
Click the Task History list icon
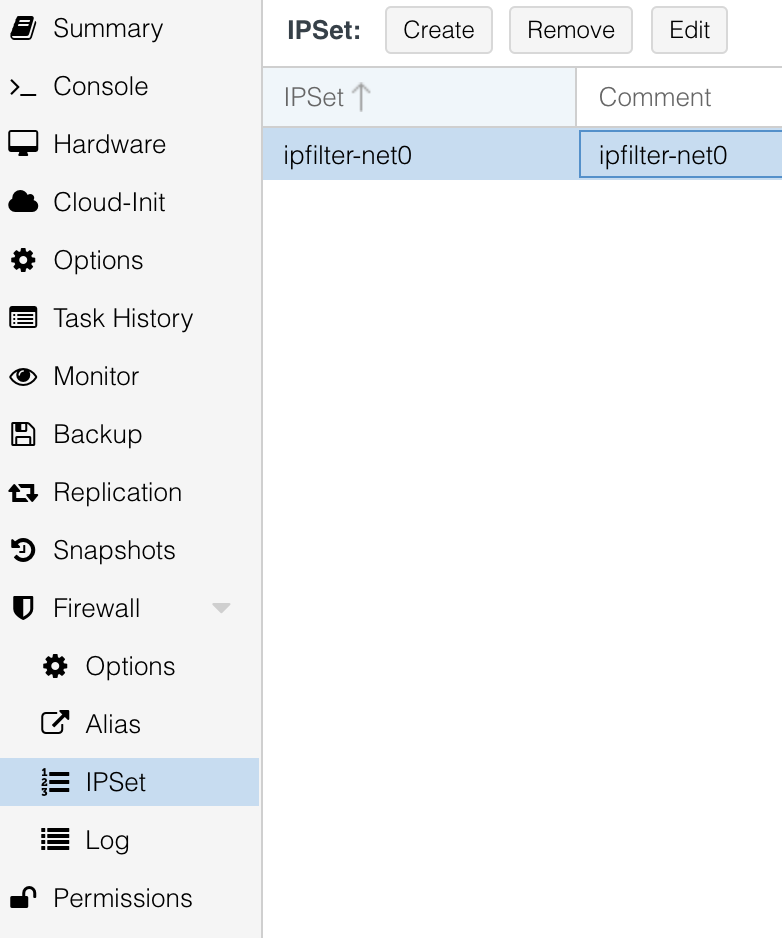click(23, 319)
